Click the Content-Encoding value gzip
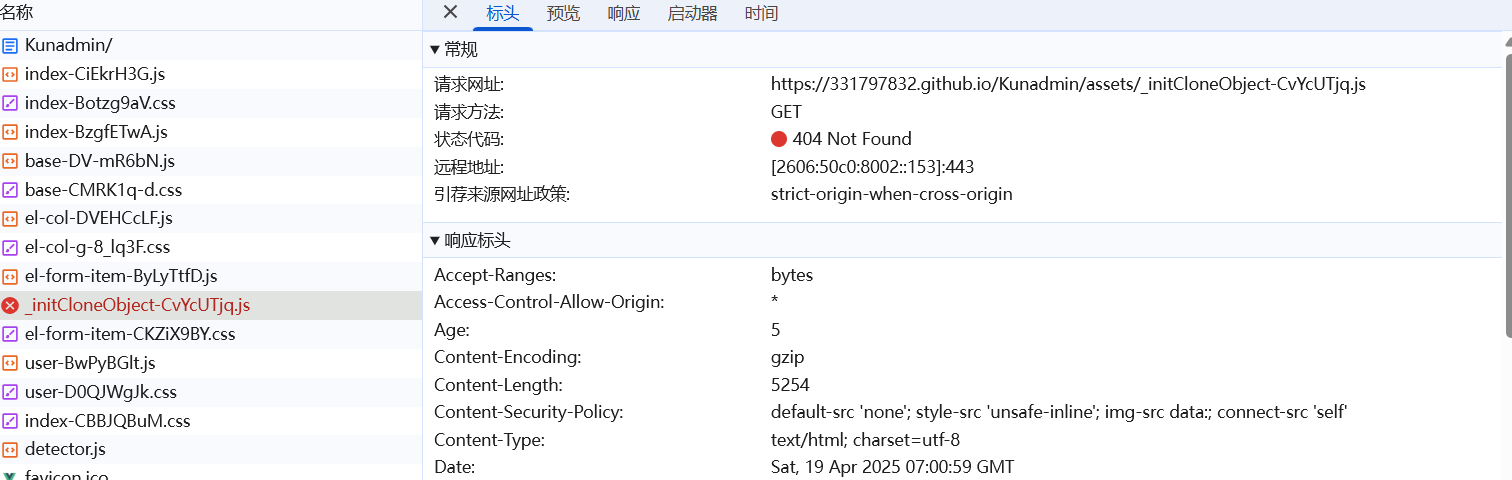Image resolution: width=1512 pixels, height=480 pixels. (x=788, y=357)
